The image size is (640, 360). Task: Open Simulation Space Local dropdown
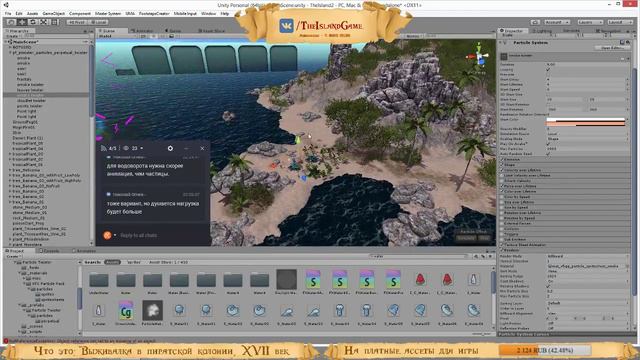[587, 134]
